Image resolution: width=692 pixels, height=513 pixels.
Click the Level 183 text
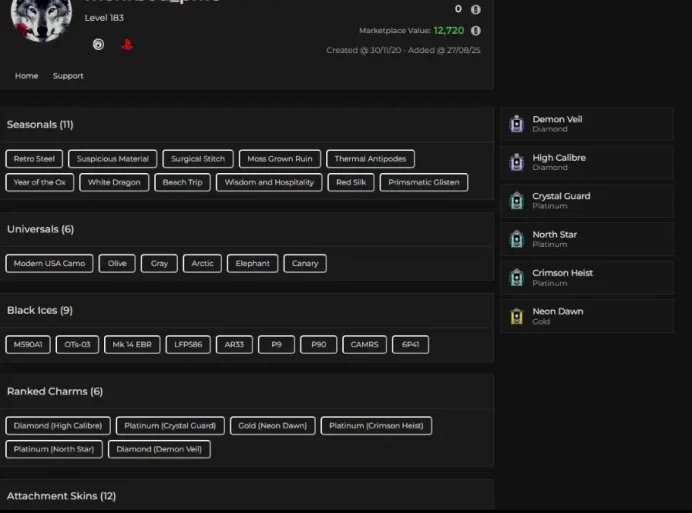pos(104,18)
